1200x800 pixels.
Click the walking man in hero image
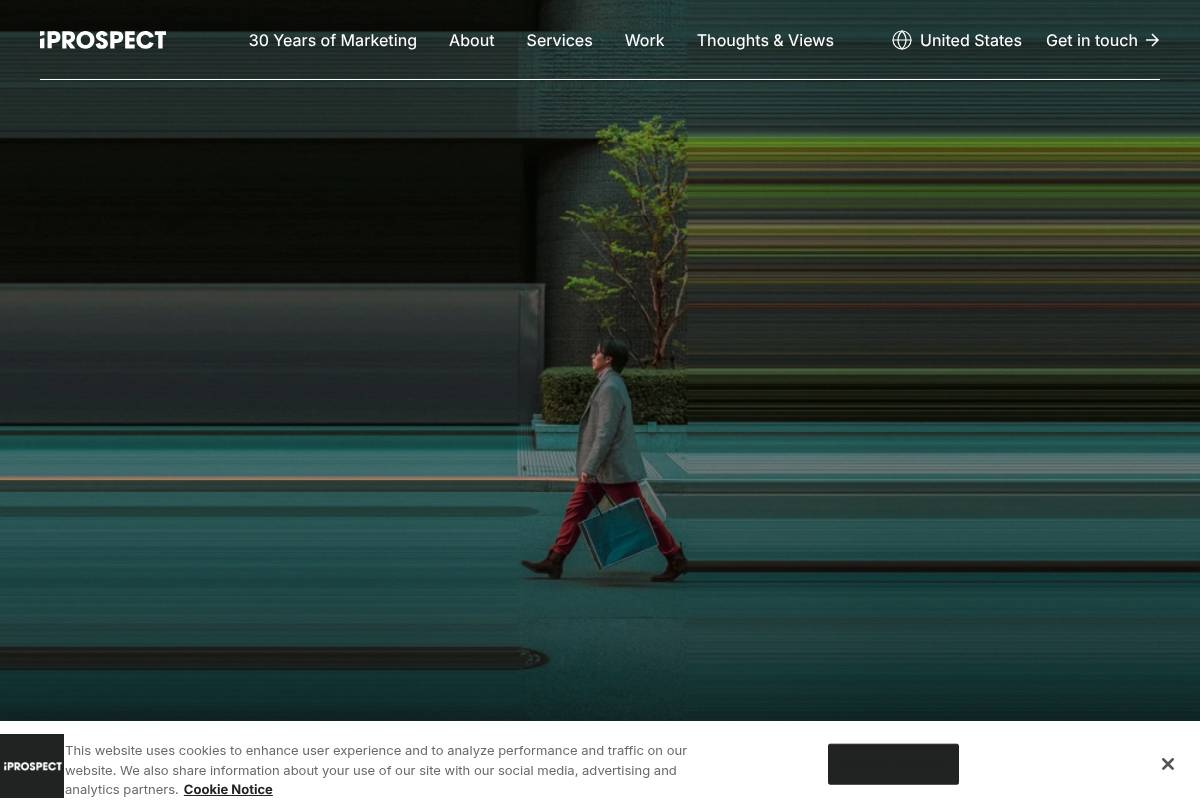tap(610, 460)
